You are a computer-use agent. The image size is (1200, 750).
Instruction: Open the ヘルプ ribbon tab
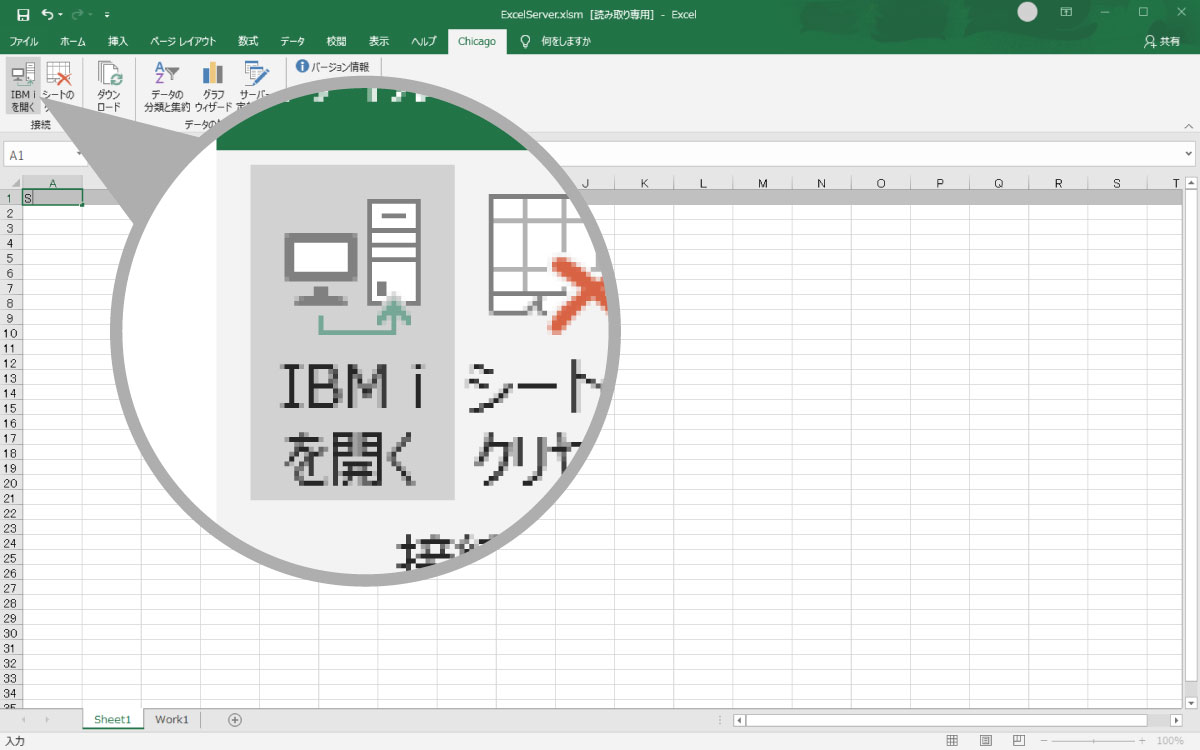424,41
